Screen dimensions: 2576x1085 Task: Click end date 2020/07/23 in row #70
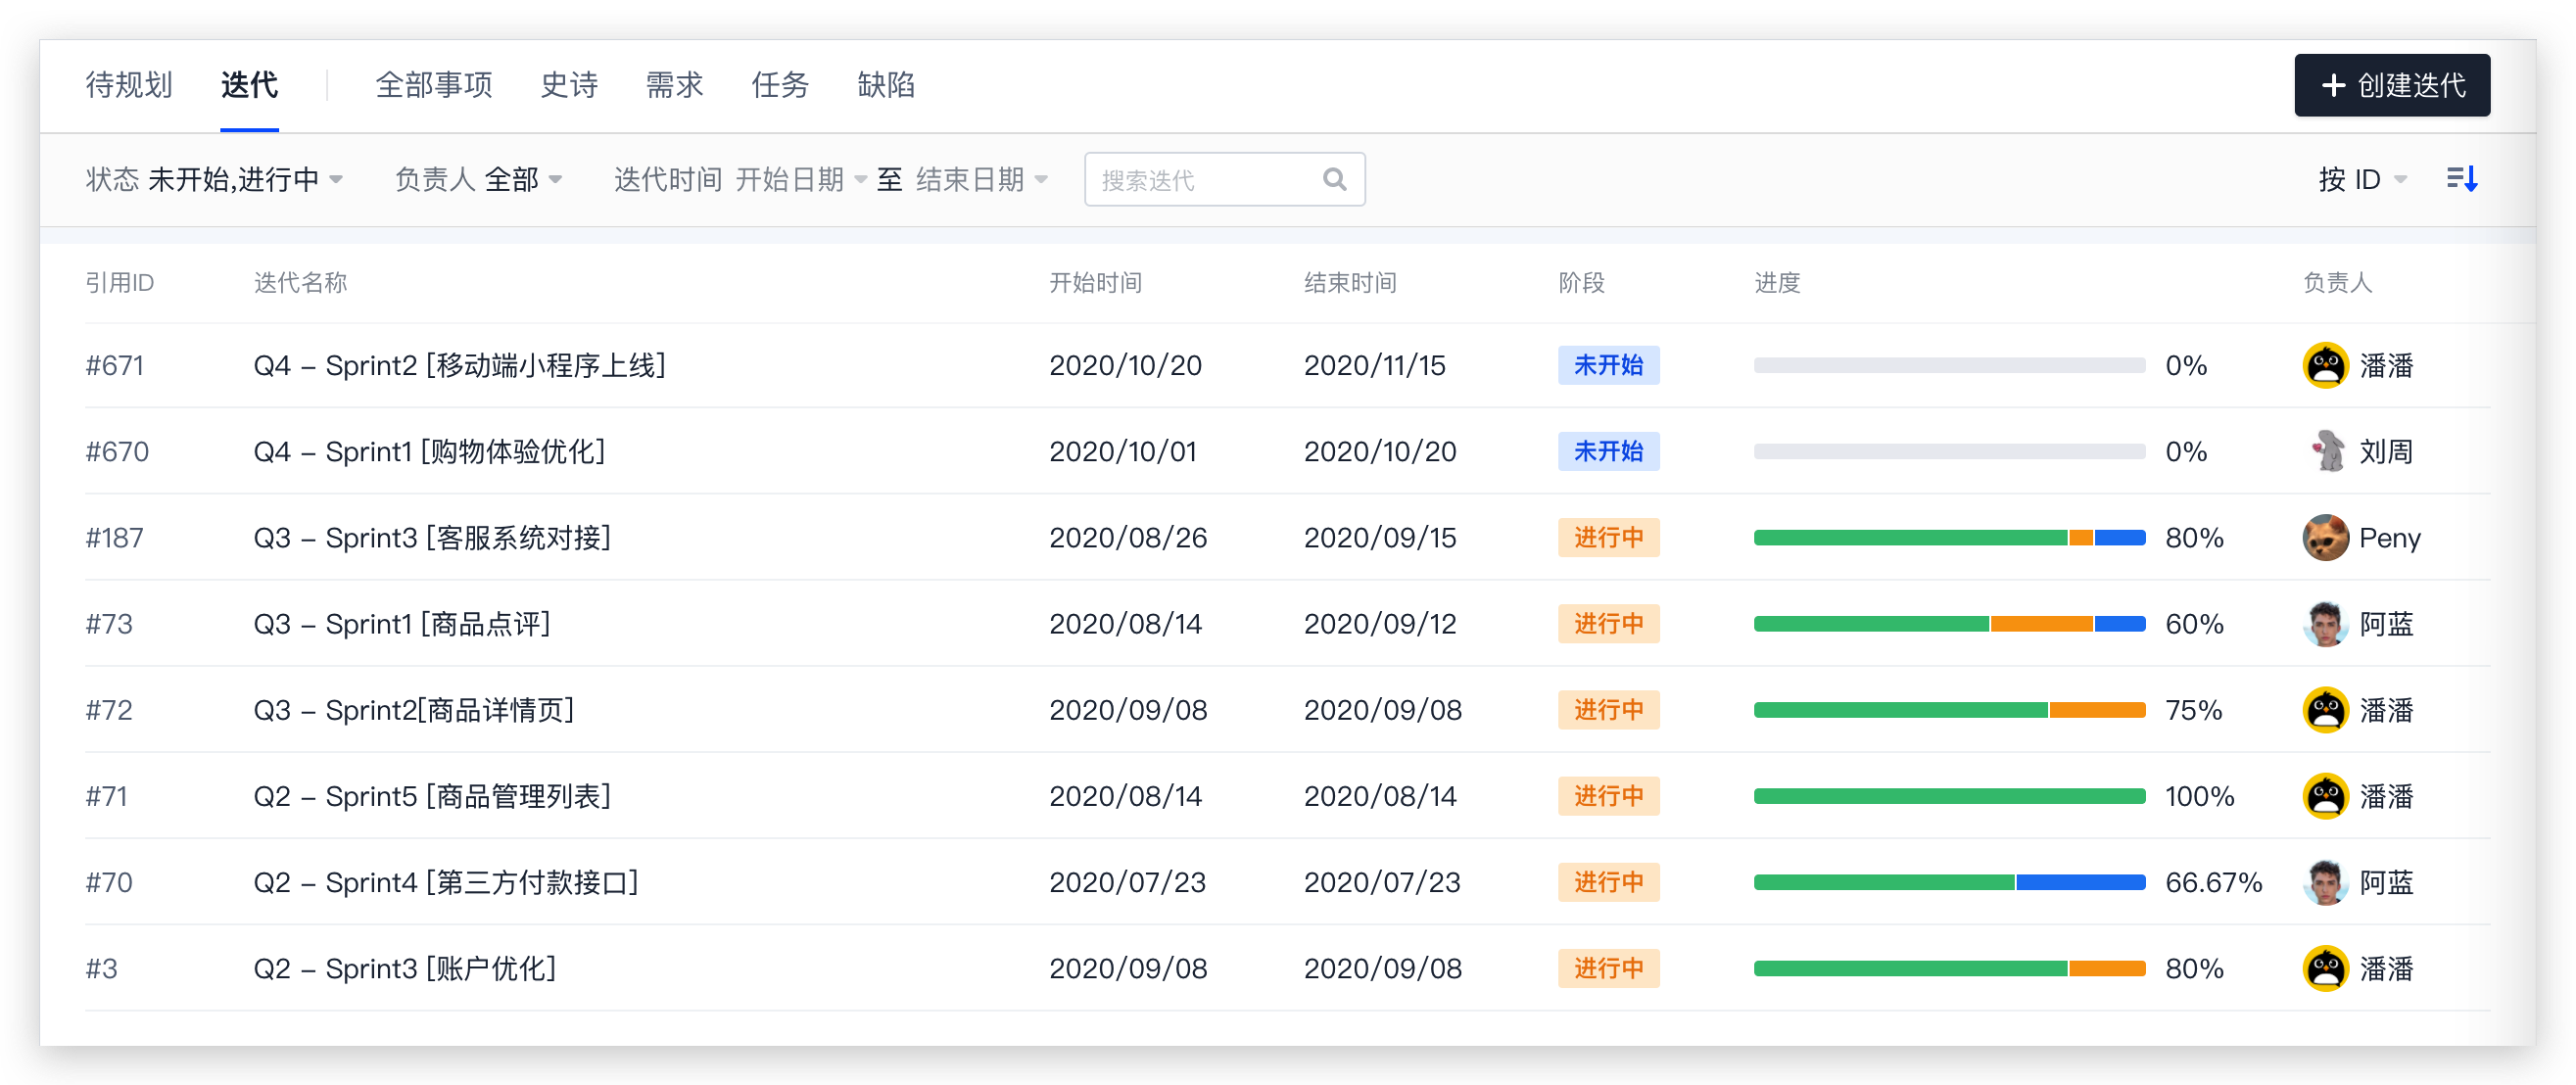click(1382, 882)
